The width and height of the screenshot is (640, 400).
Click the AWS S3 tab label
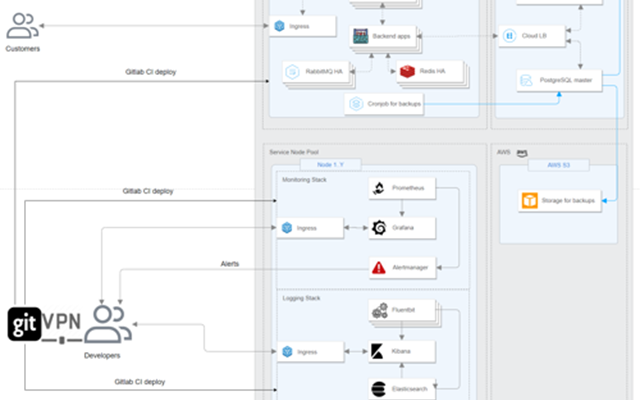coord(558,165)
